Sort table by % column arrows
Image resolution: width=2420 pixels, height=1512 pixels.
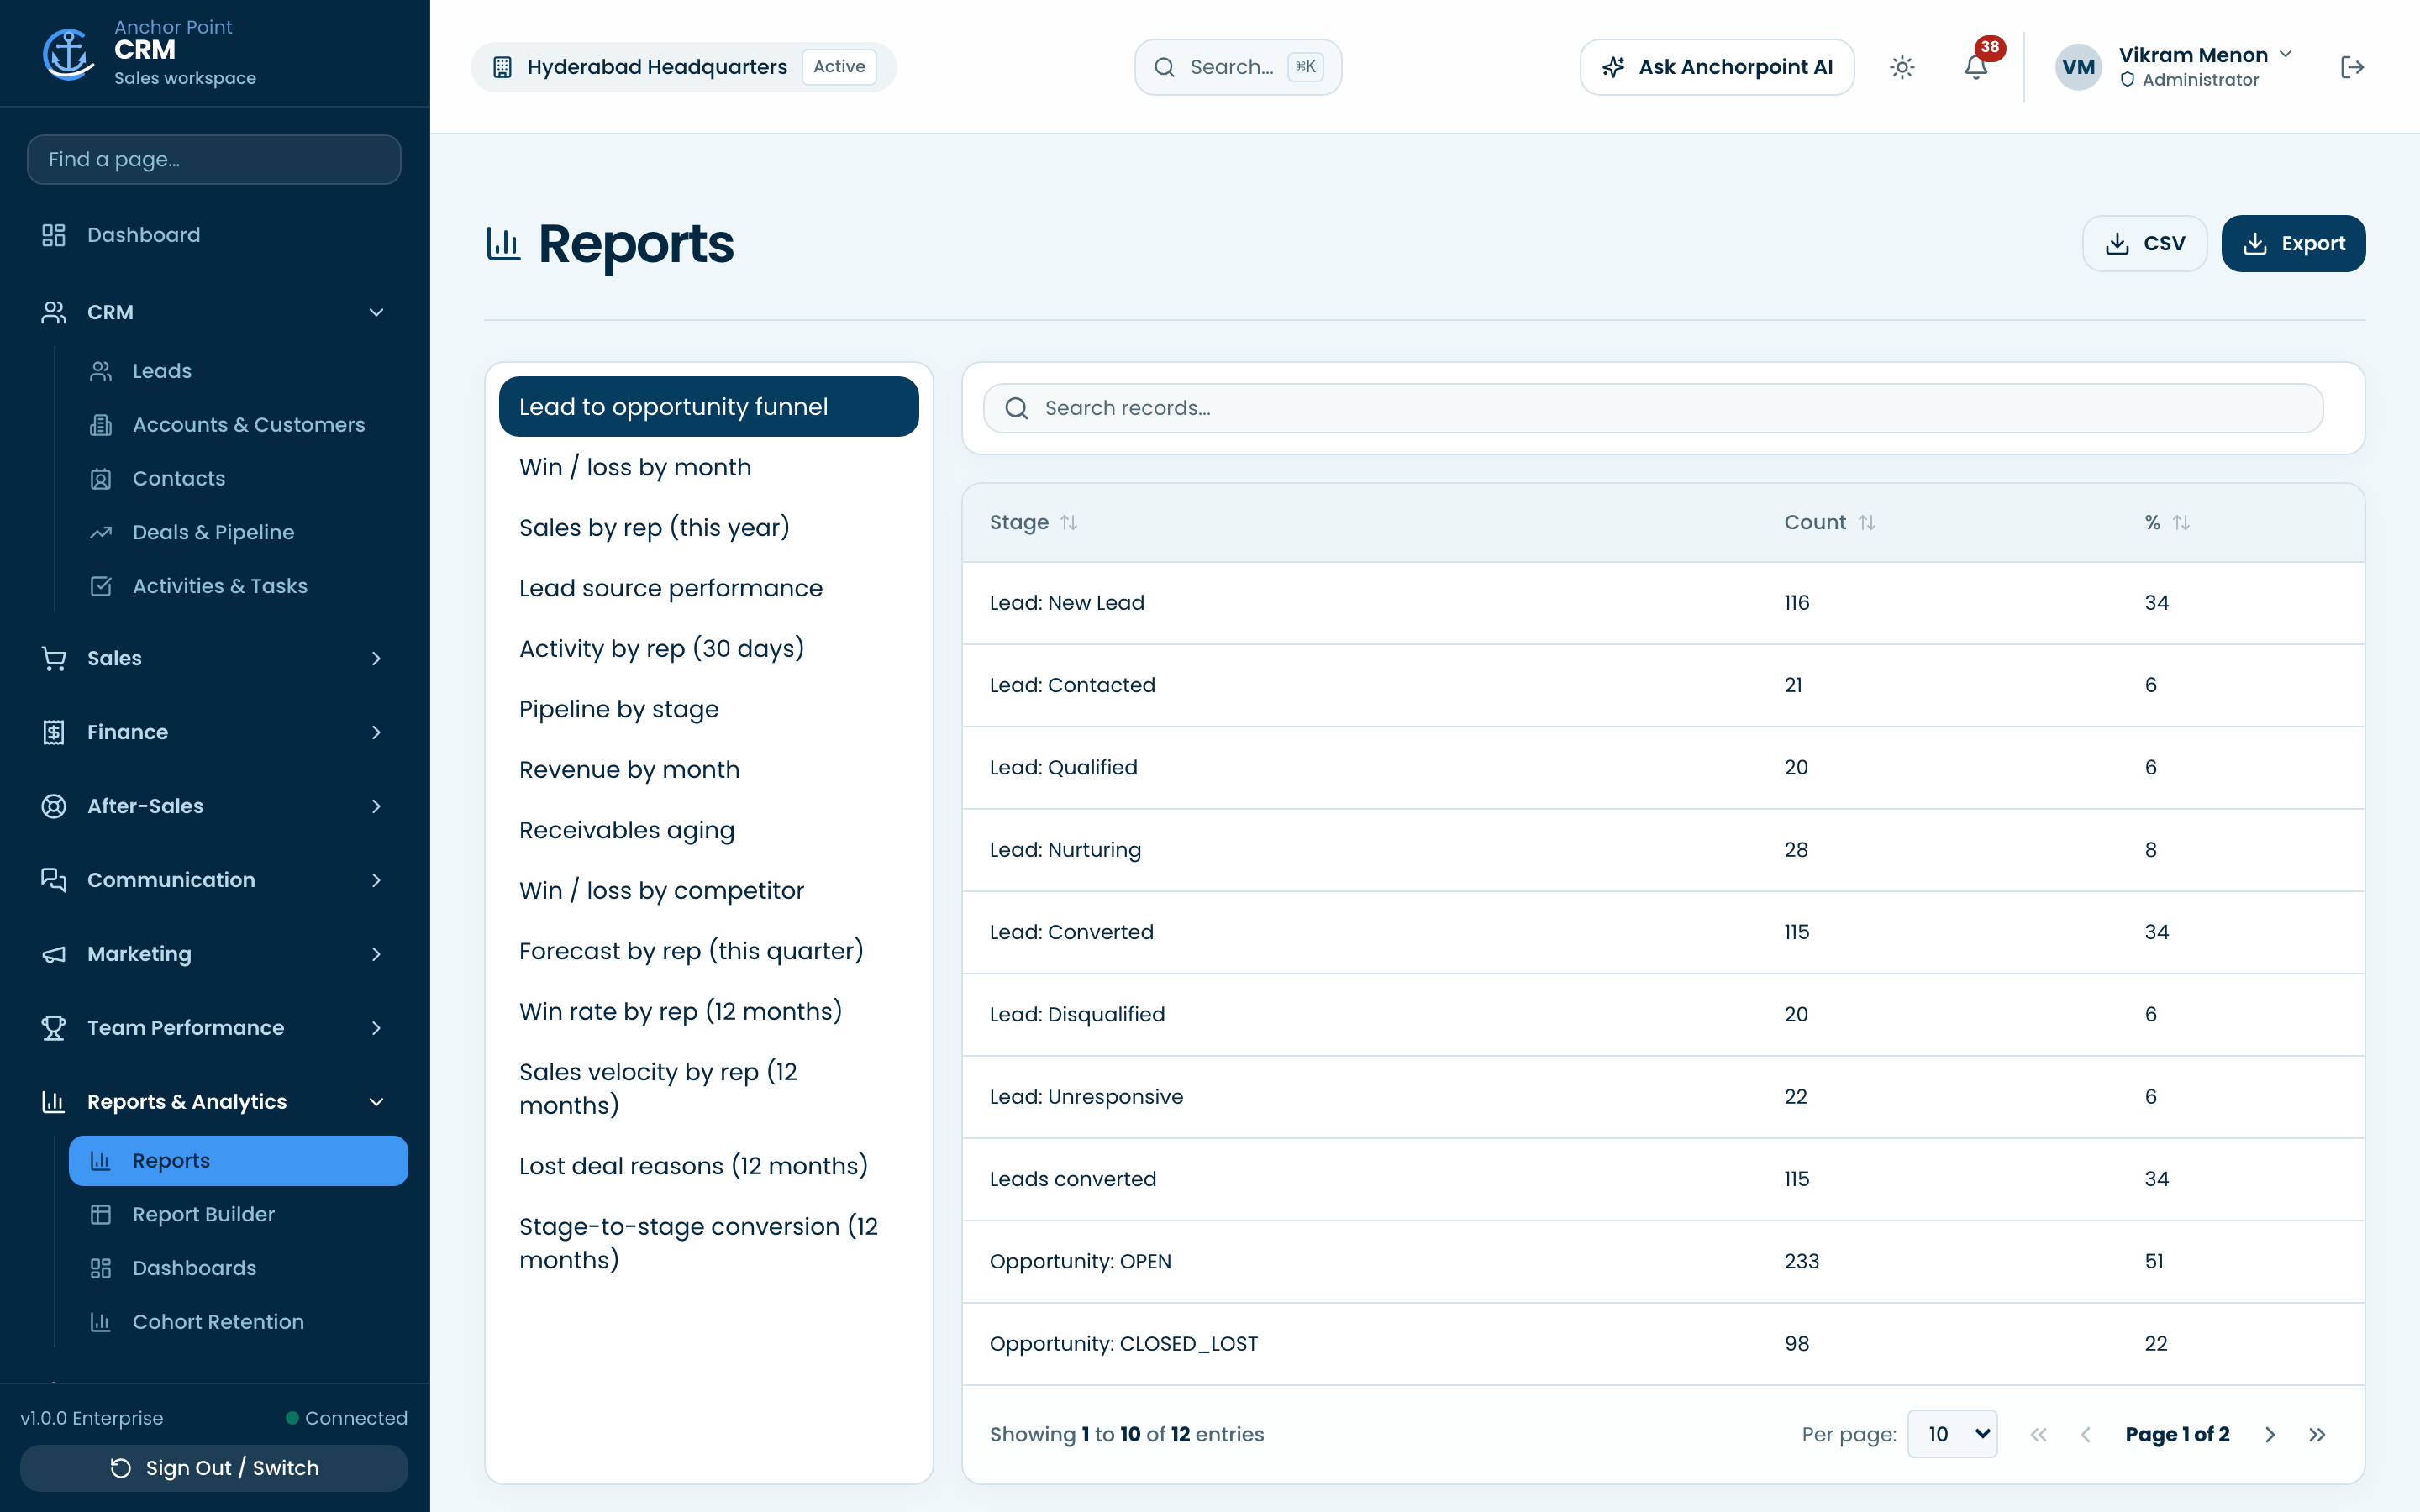2181,522
